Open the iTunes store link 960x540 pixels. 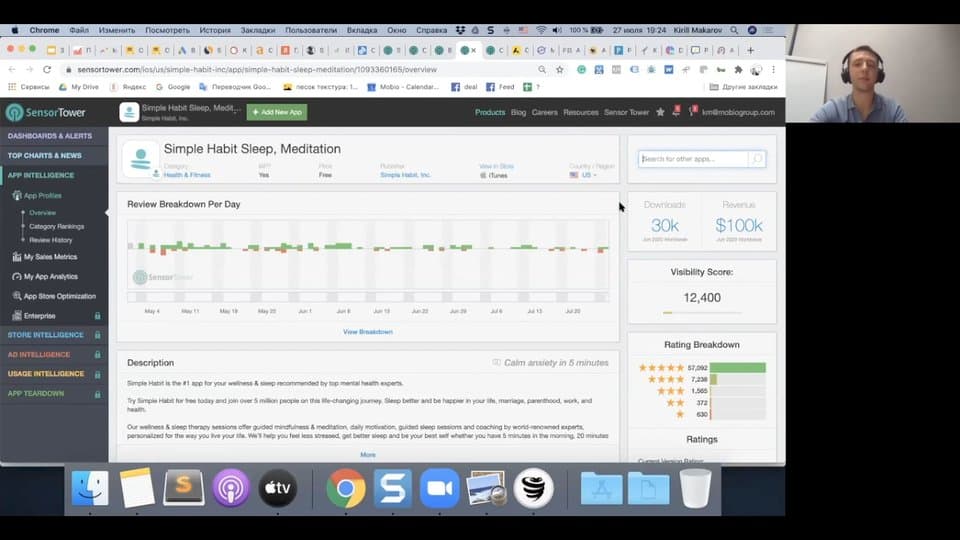pyautogui.click(x=493, y=176)
